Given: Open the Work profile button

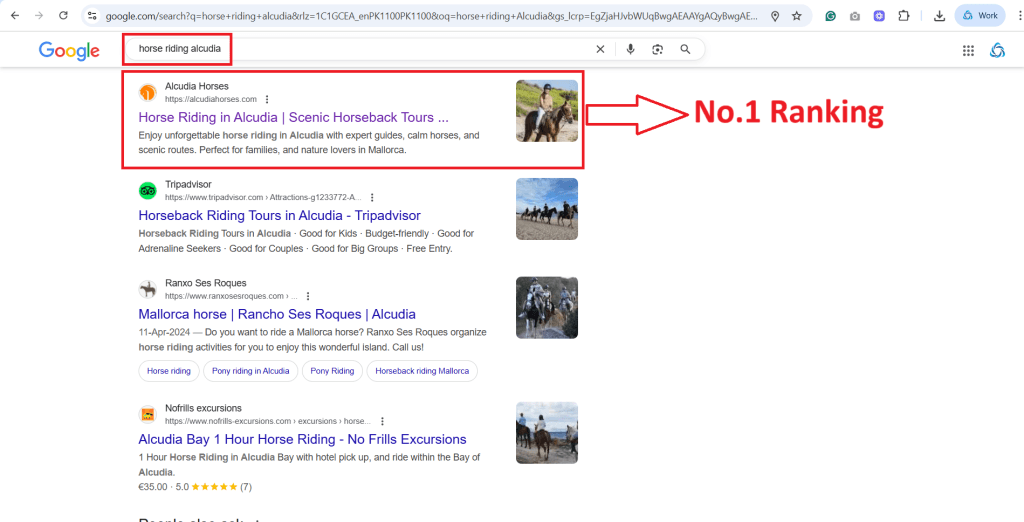Looking at the screenshot, I should click(979, 16).
